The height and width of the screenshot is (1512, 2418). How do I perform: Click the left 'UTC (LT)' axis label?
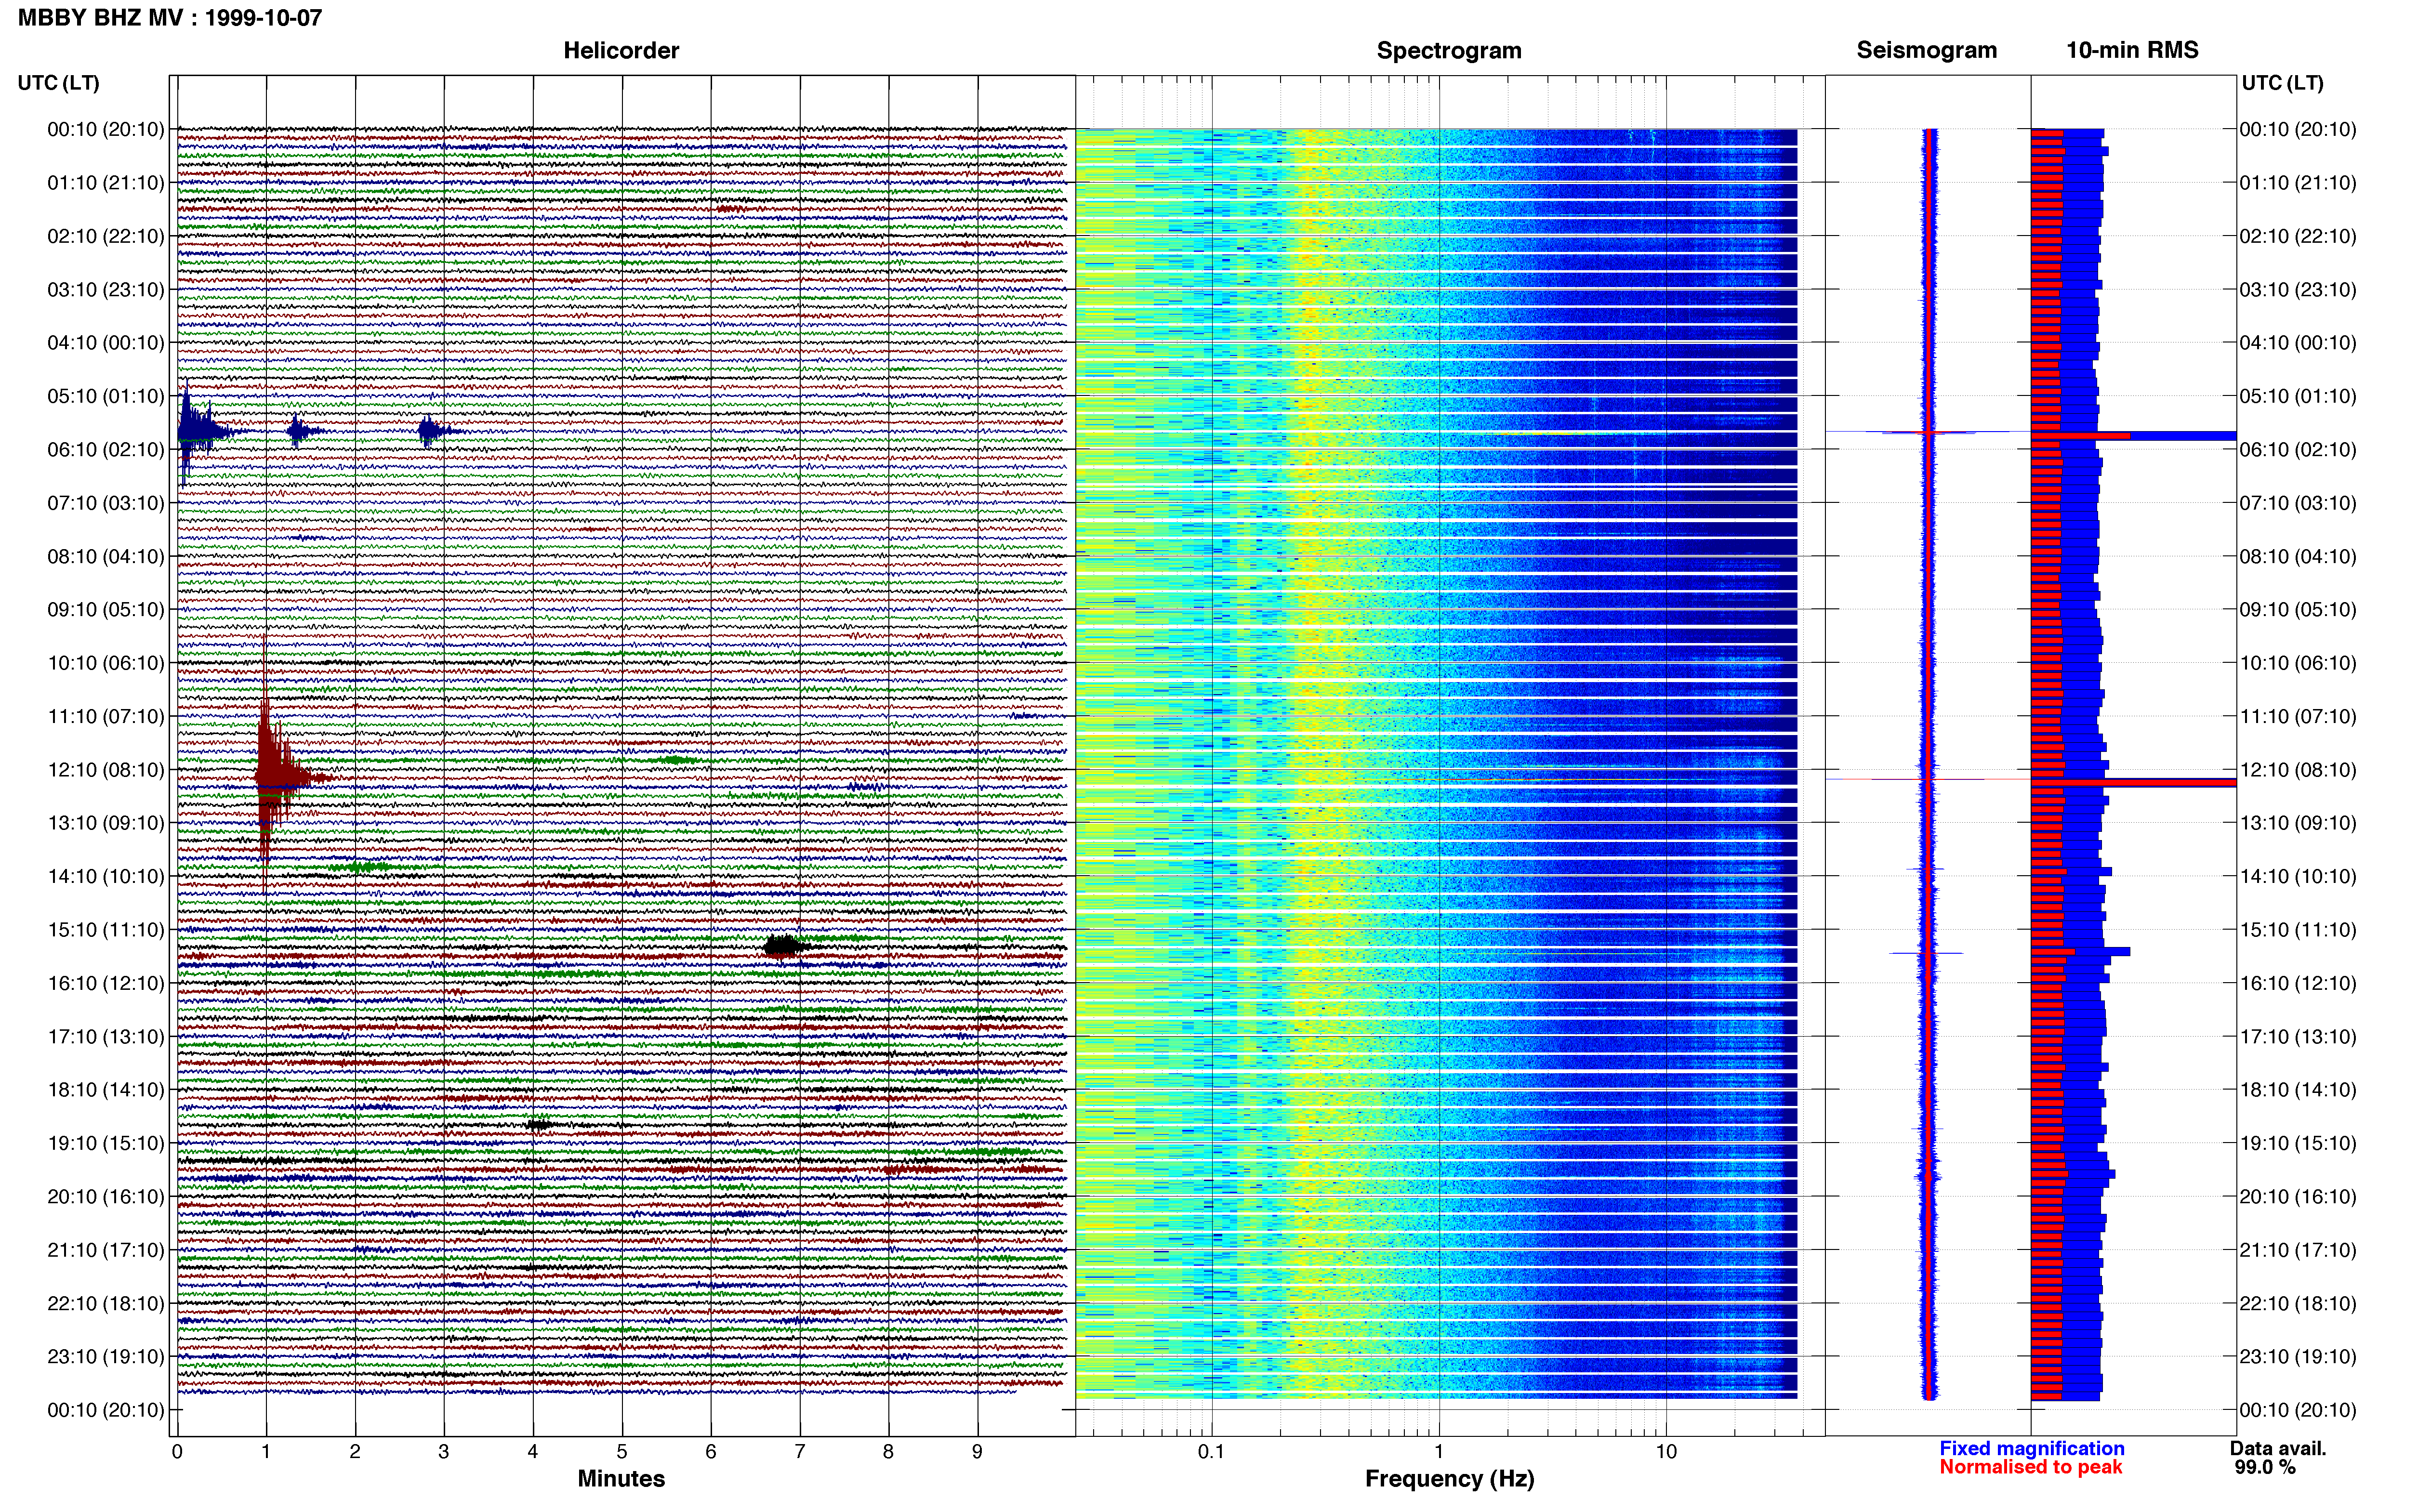[59, 82]
